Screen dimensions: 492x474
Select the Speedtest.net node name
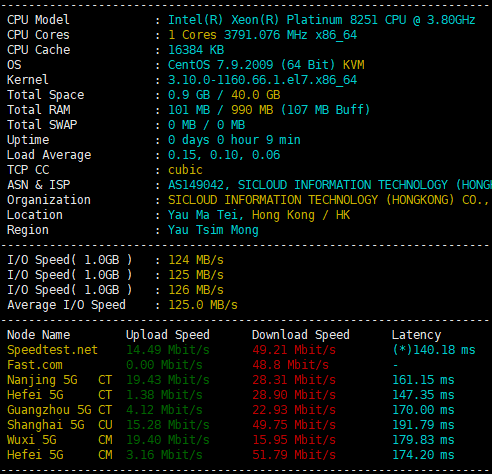click(x=52, y=350)
